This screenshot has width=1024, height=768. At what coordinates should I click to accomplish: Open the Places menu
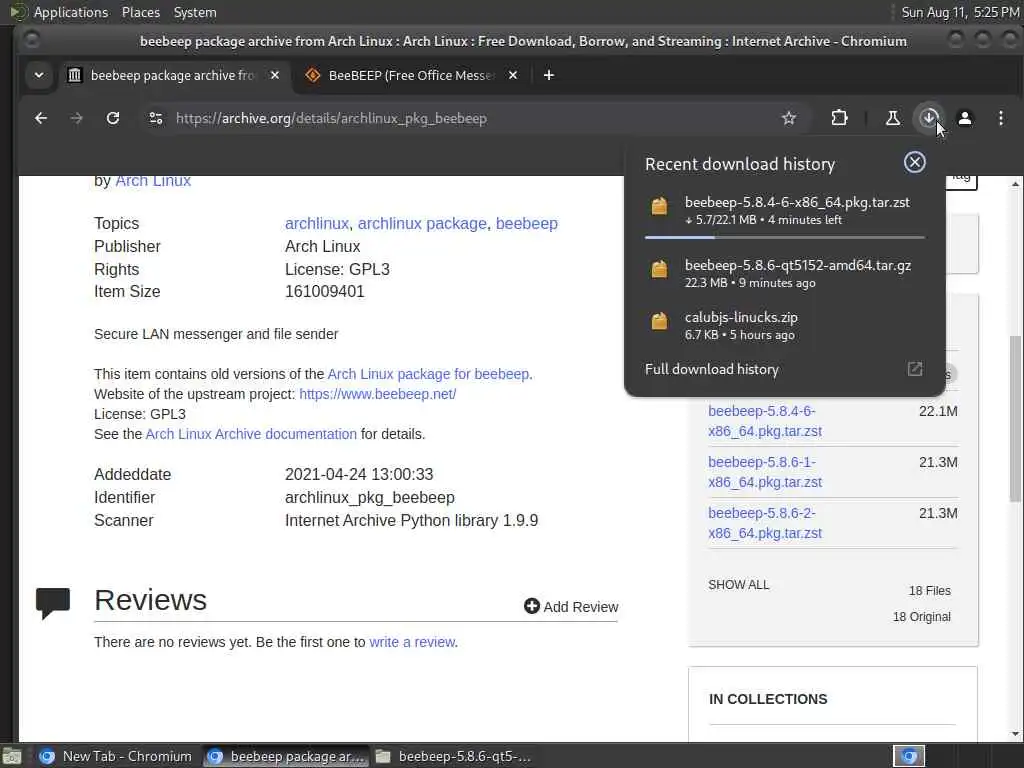click(140, 12)
